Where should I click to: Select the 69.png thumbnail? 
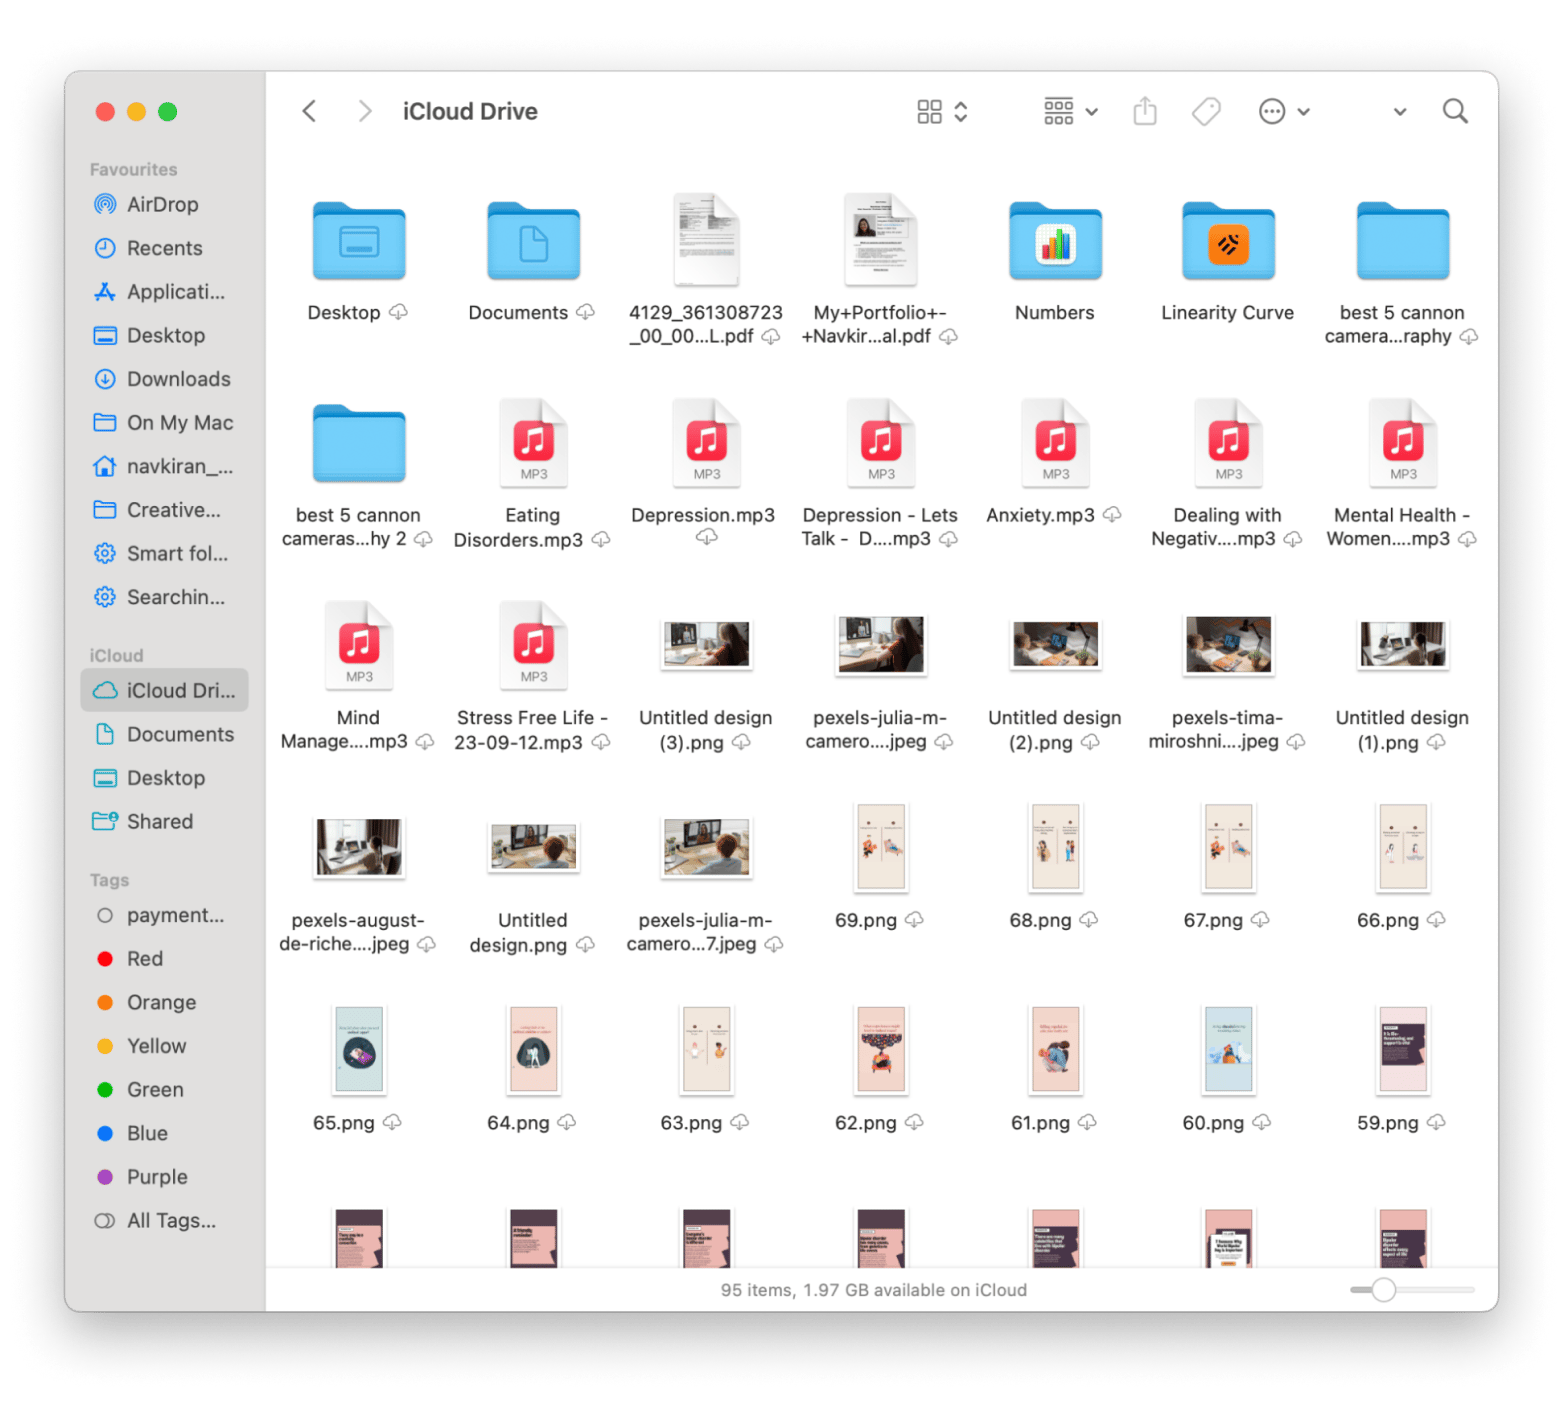point(881,847)
